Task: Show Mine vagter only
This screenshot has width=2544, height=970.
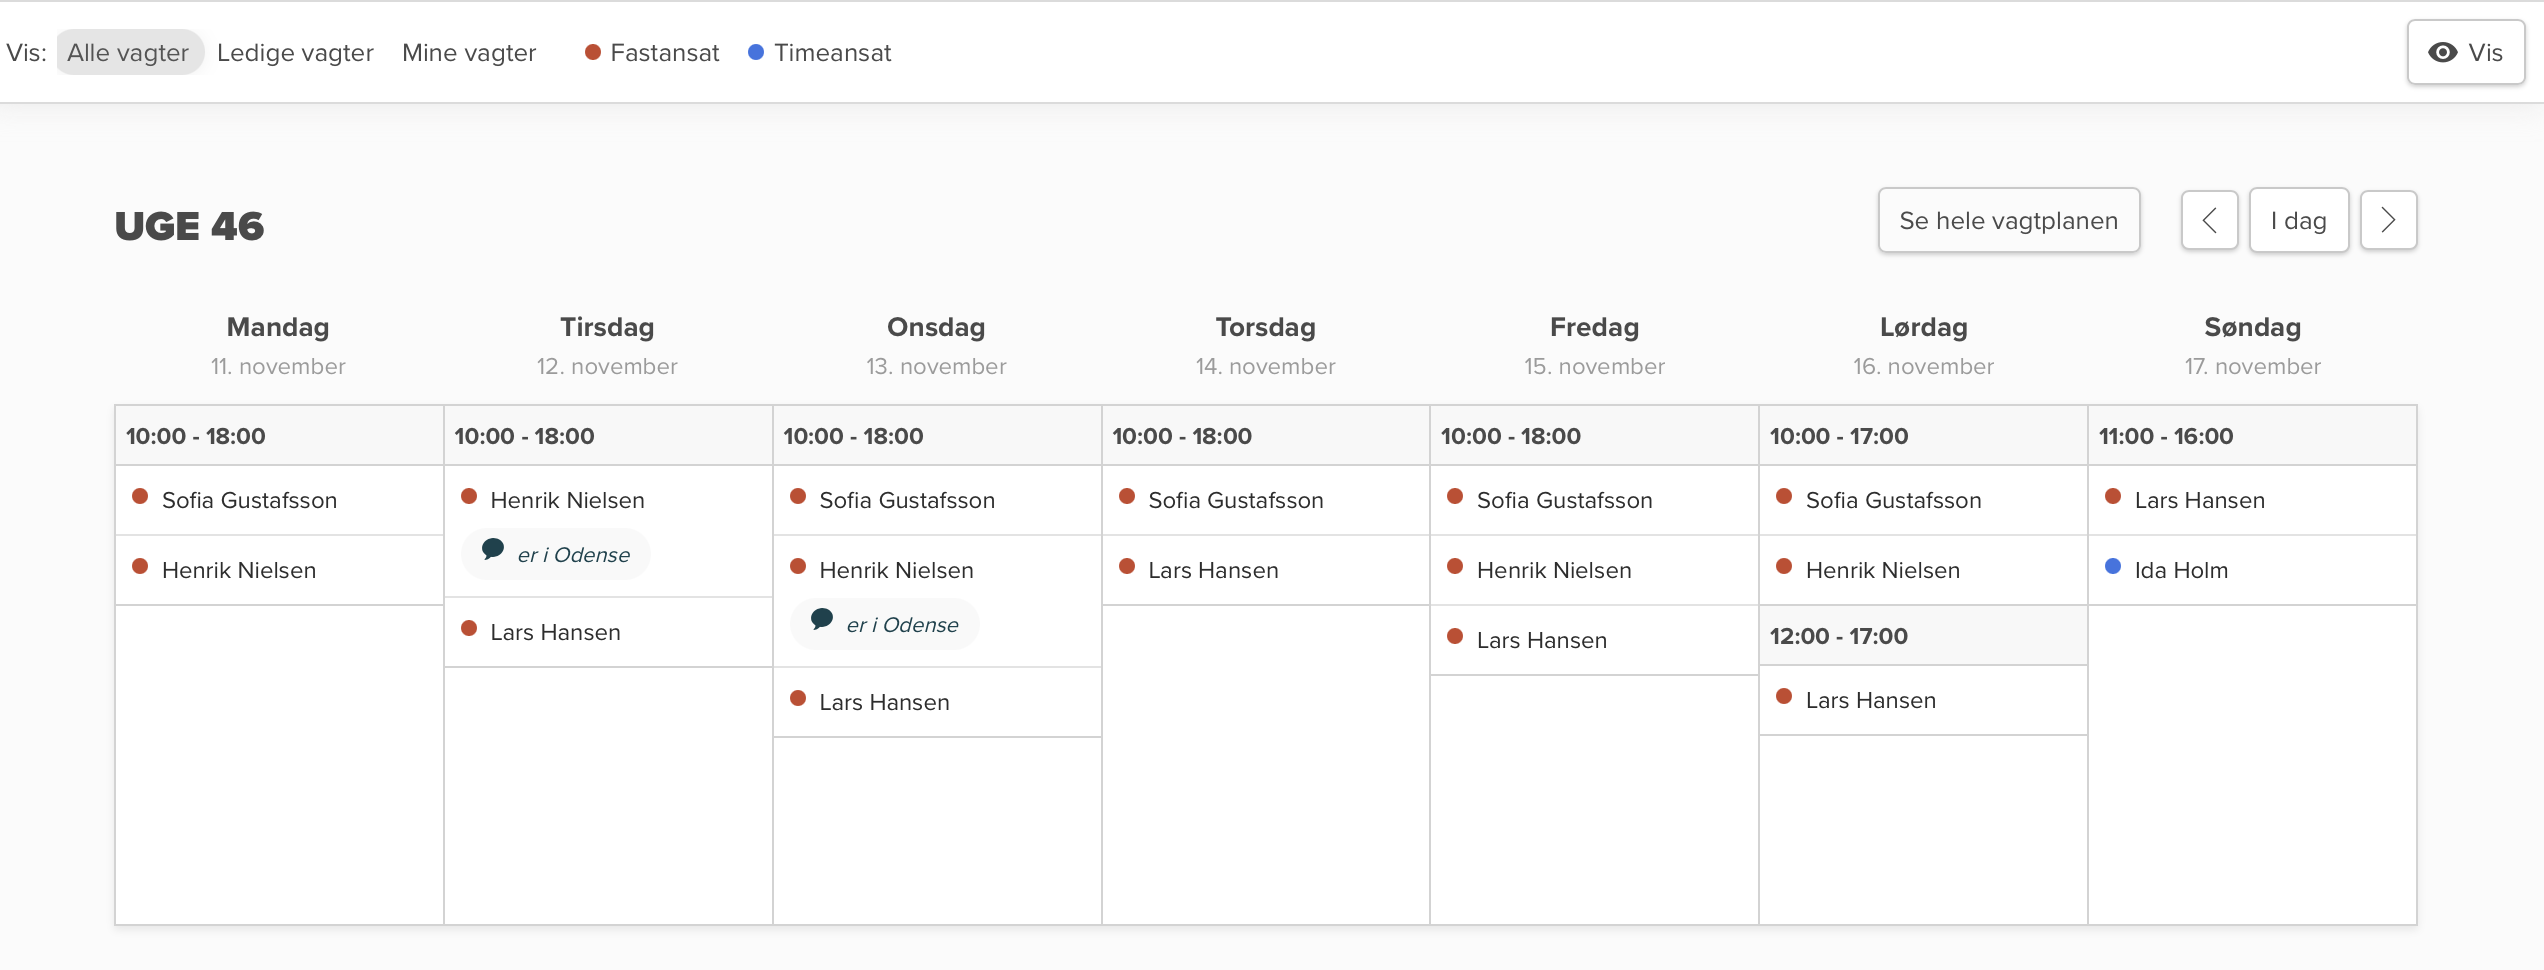Action: (469, 53)
